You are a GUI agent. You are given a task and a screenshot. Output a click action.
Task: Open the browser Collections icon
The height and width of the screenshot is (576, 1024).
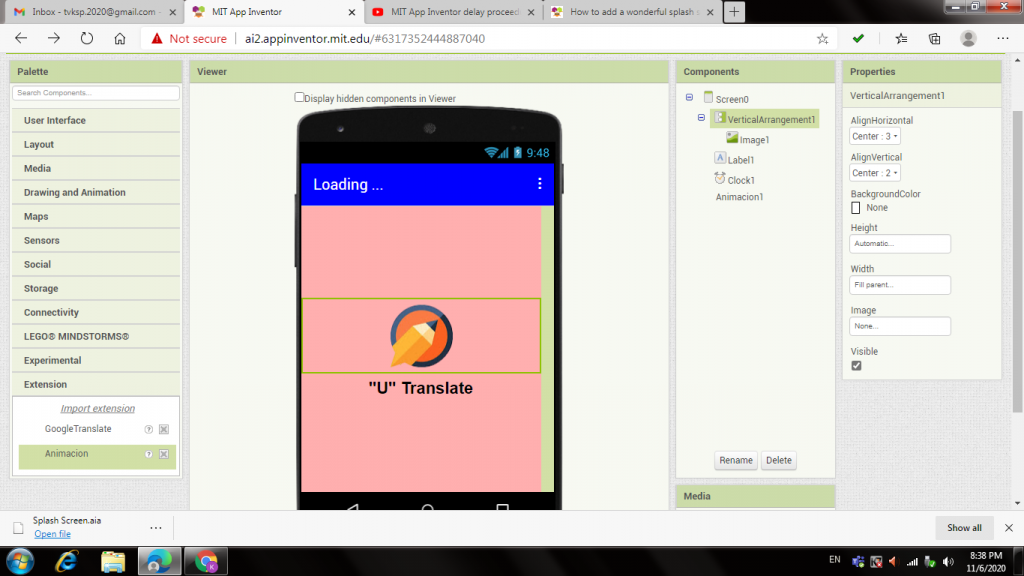(x=935, y=39)
